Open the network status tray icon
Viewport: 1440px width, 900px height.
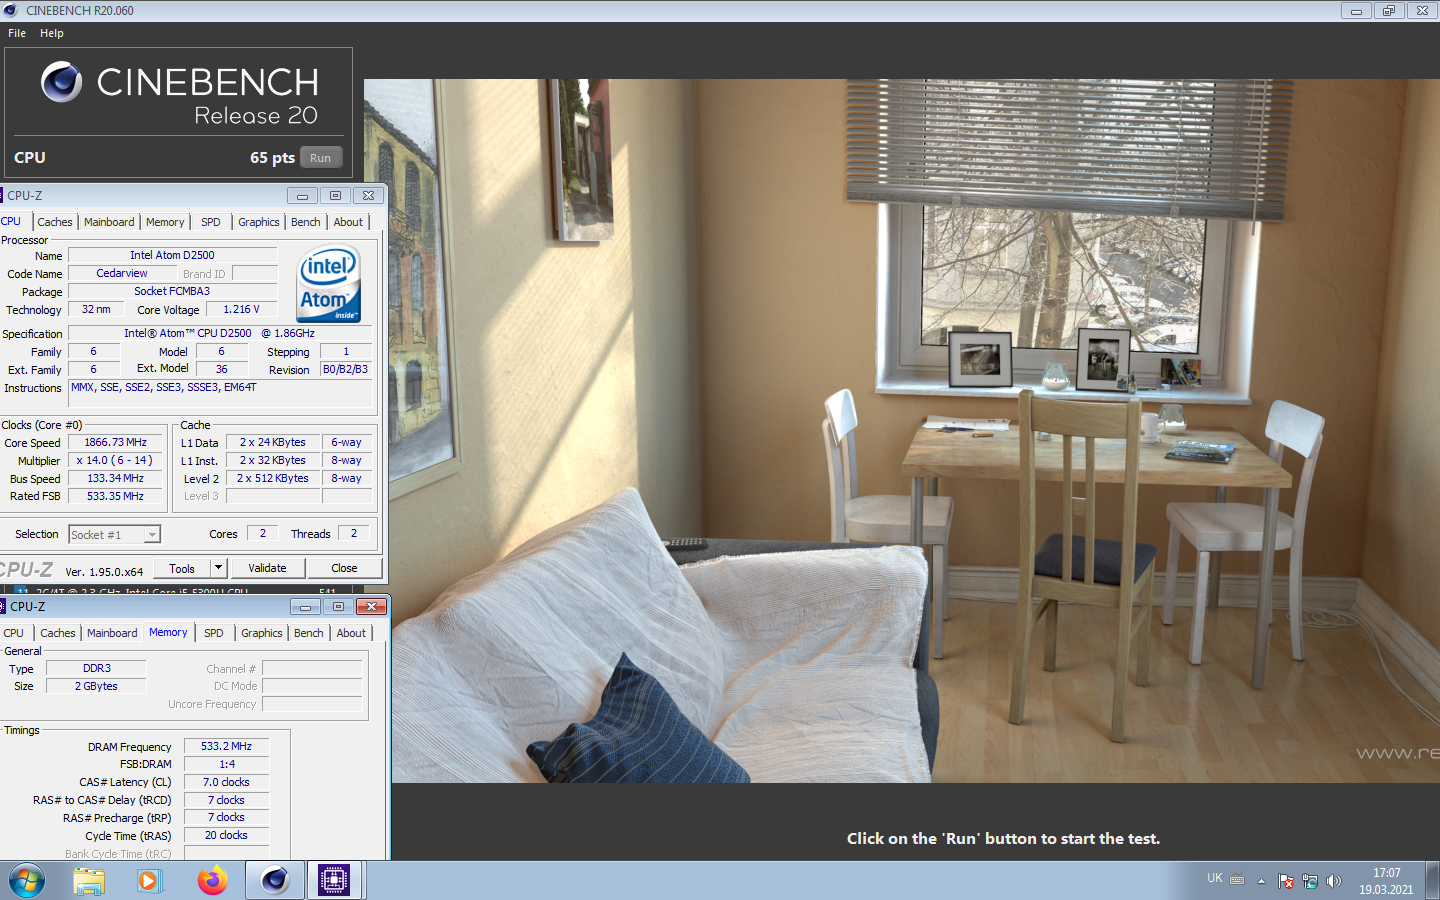click(x=1310, y=881)
